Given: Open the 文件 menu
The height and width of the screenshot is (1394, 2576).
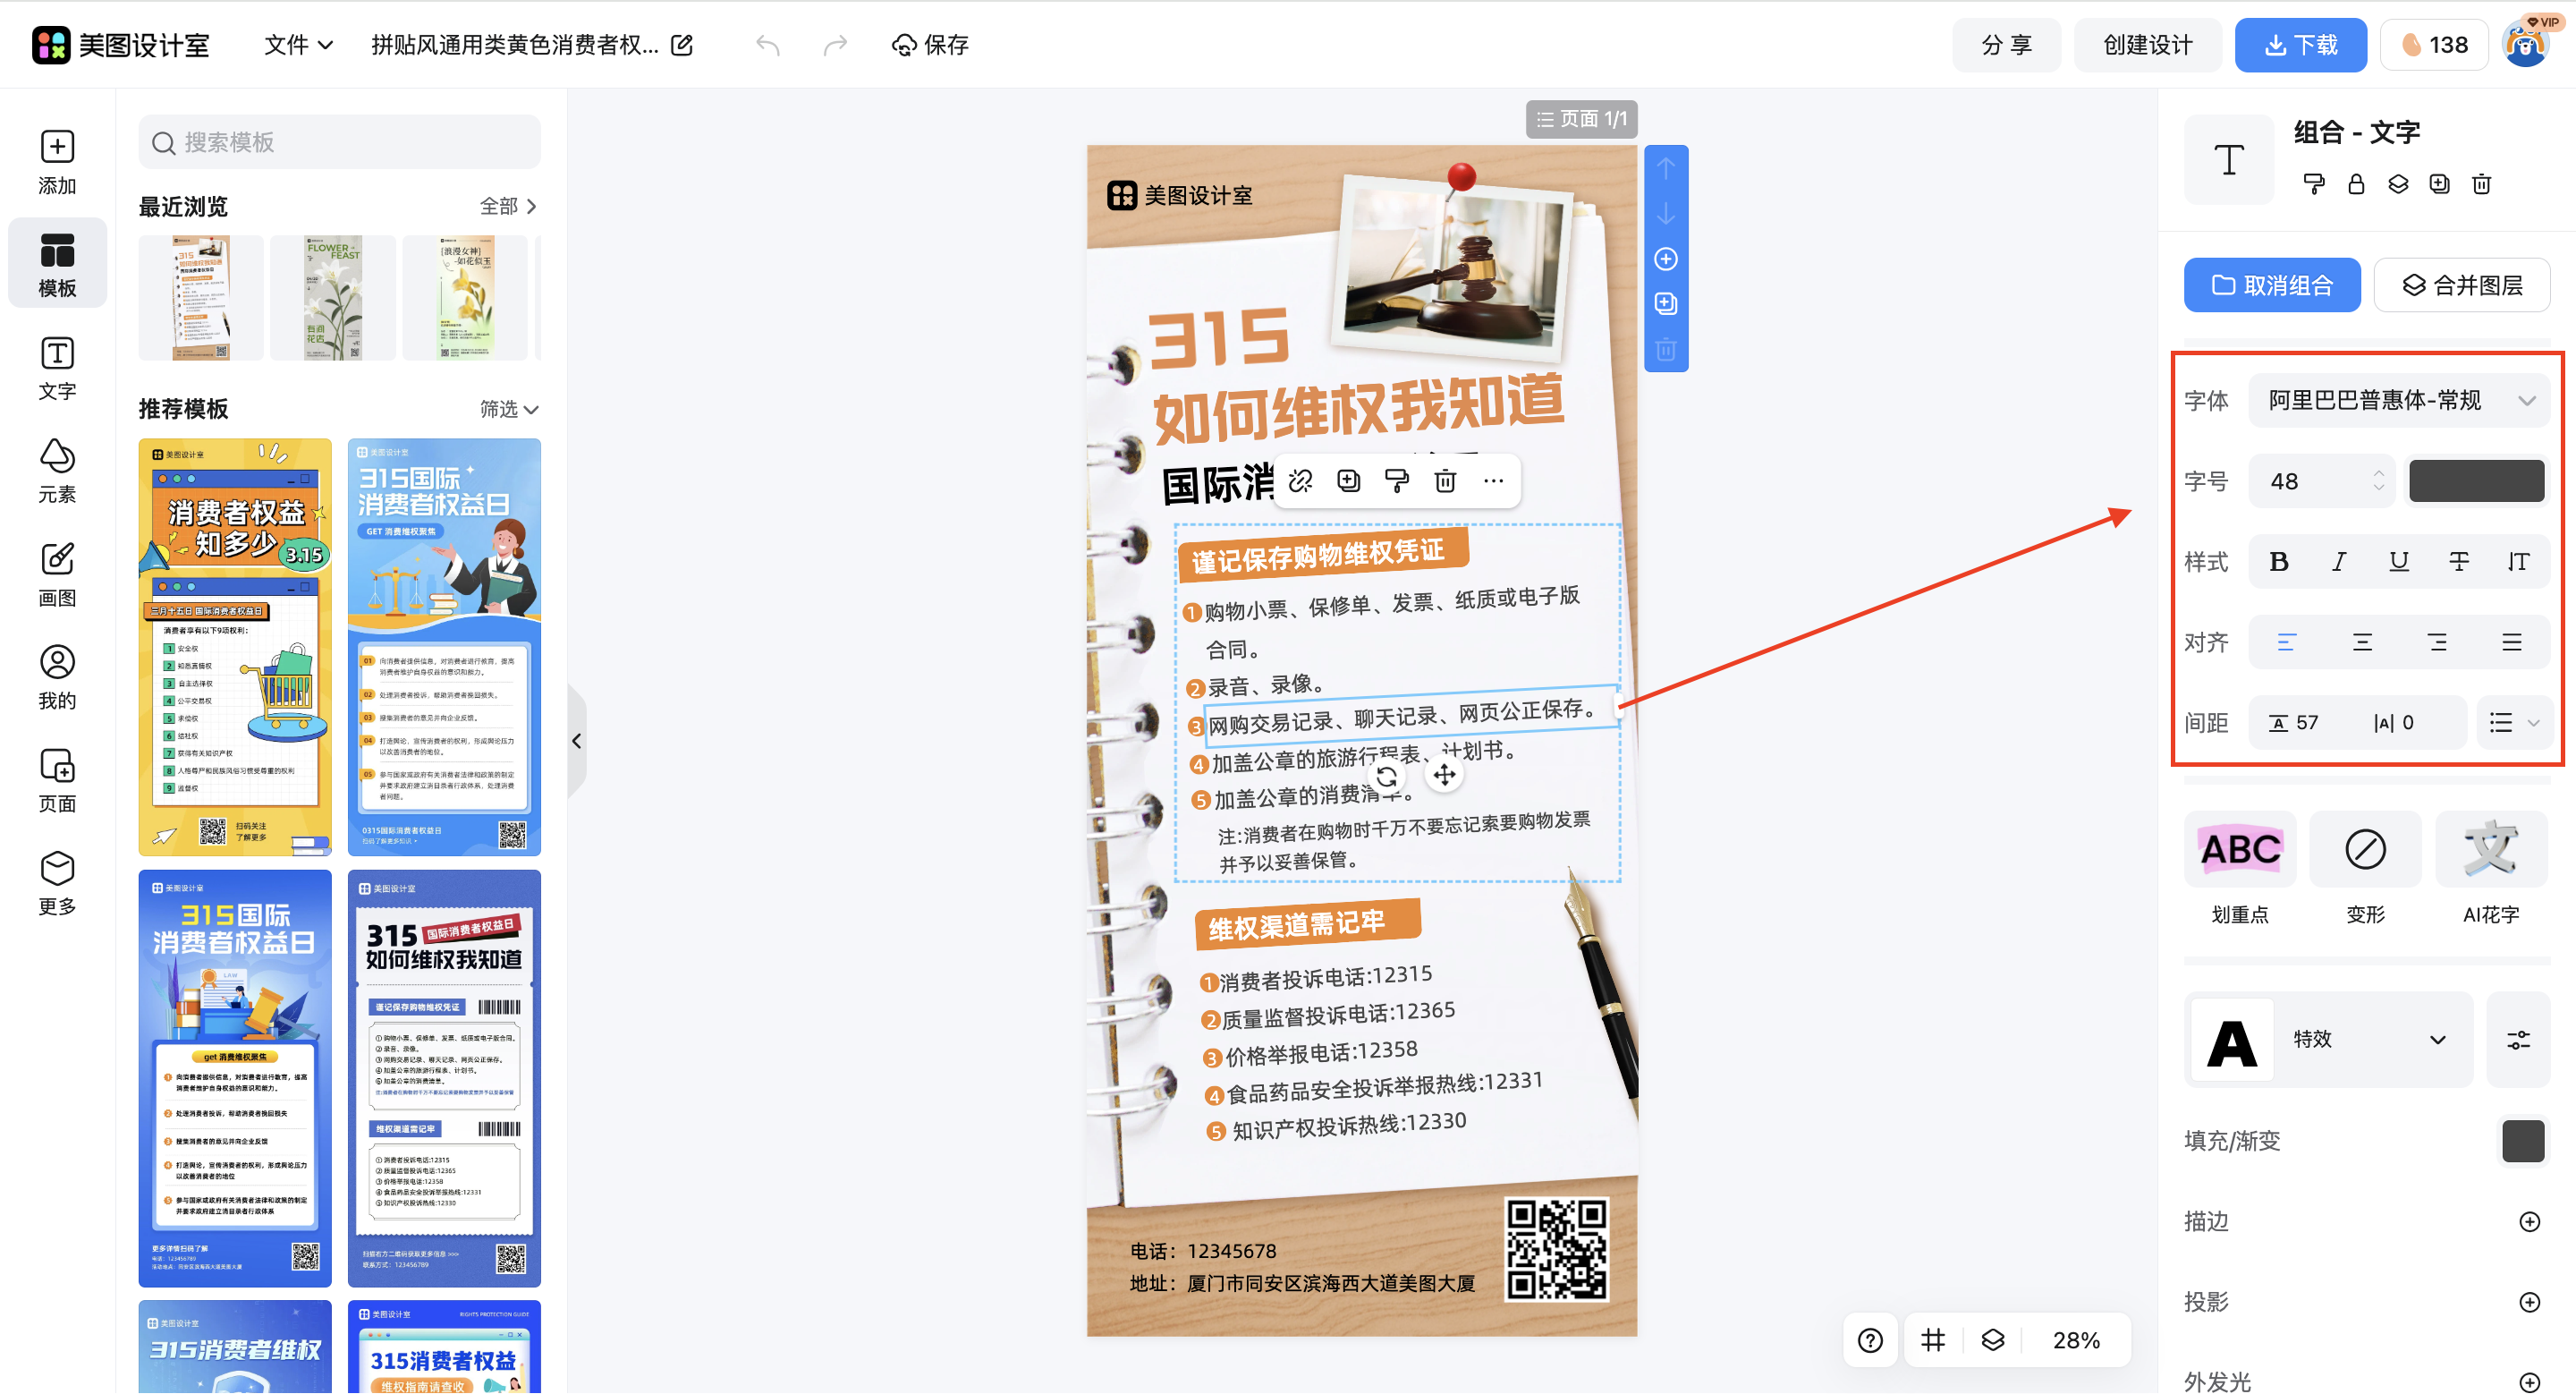Looking at the screenshot, I should pyautogui.click(x=296, y=44).
